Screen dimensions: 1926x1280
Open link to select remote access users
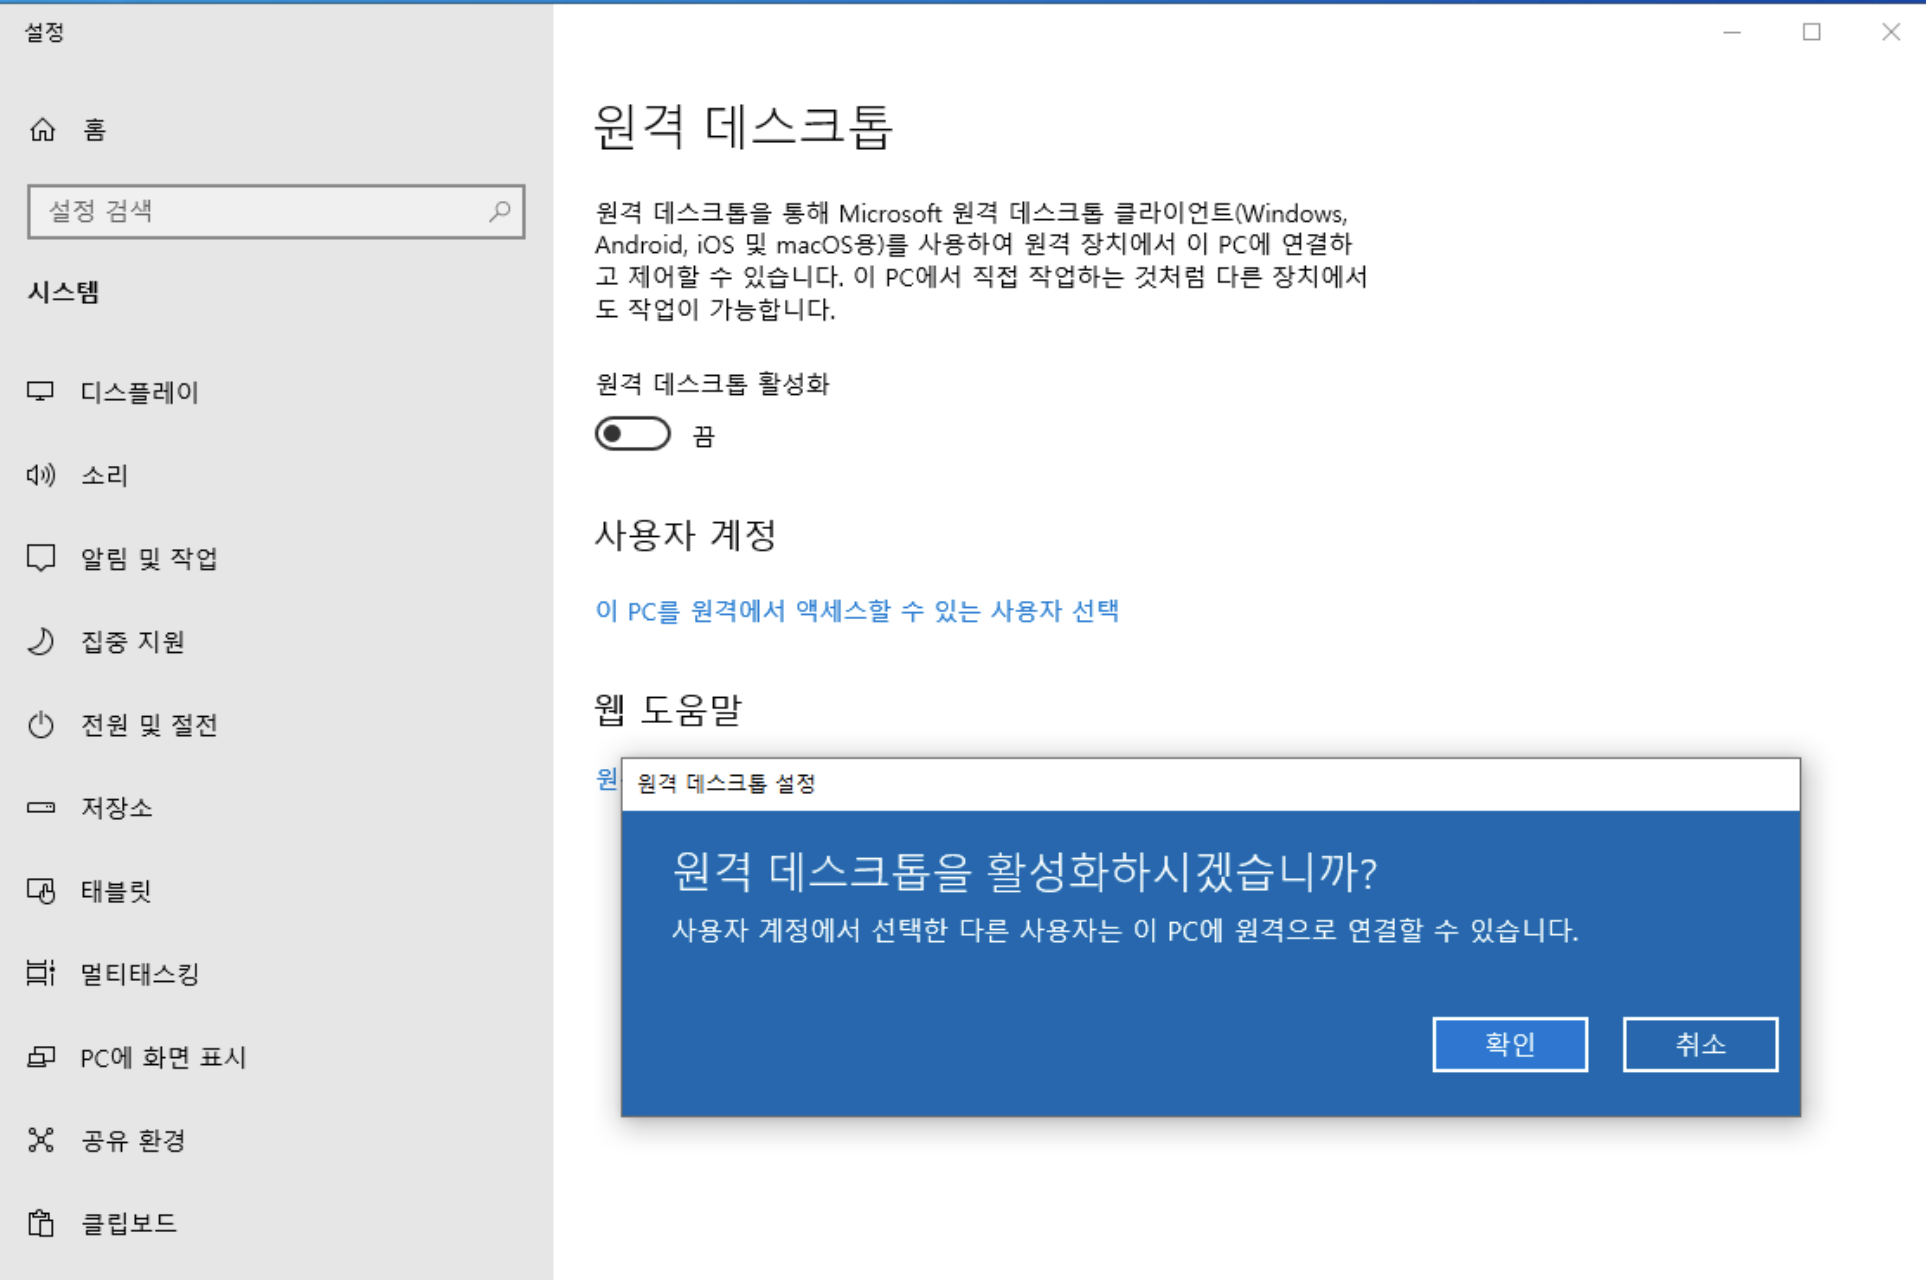[856, 611]
